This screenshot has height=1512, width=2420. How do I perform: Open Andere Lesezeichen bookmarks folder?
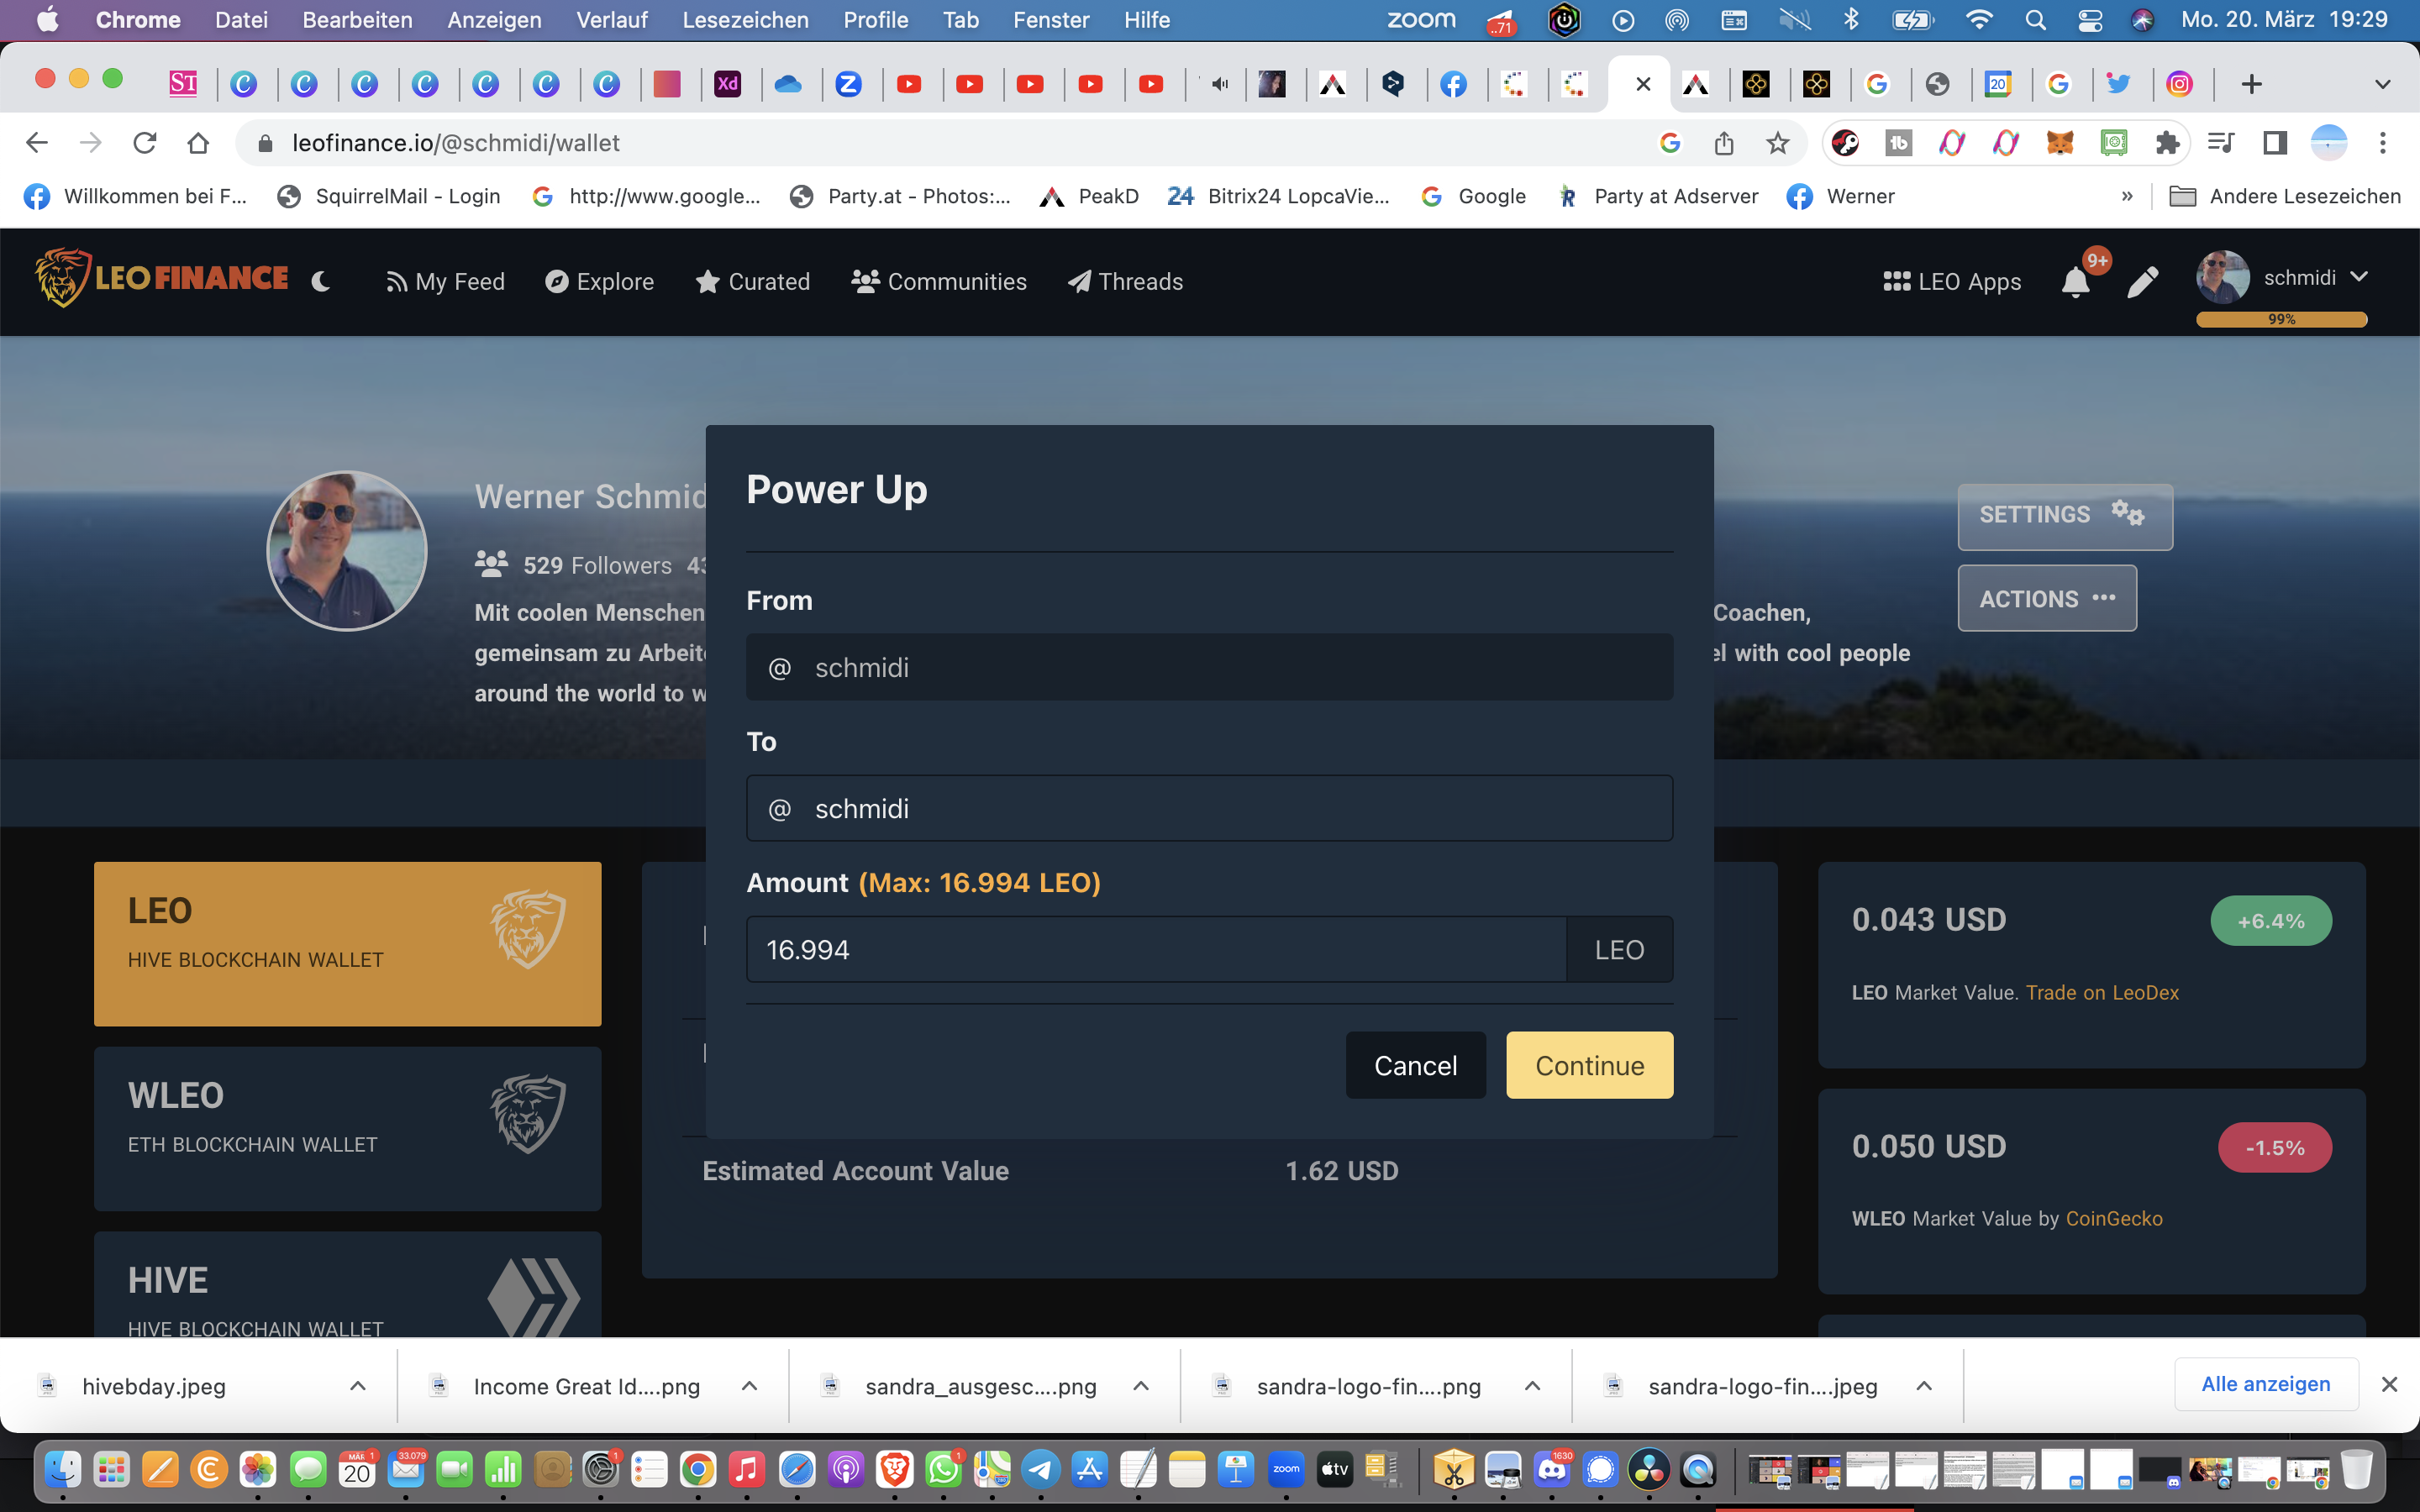2284,197
